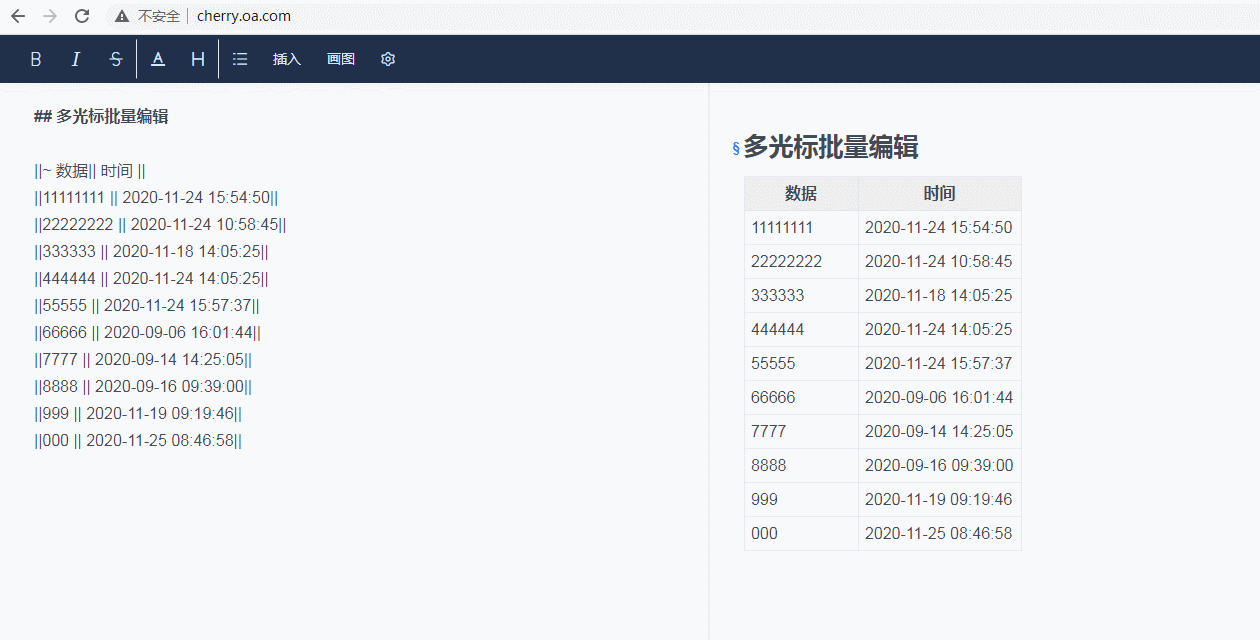This screenshot has width=1260, height=640.
Task: Click the 不安全 security warning indicator
Action: [x=148, y=16]
